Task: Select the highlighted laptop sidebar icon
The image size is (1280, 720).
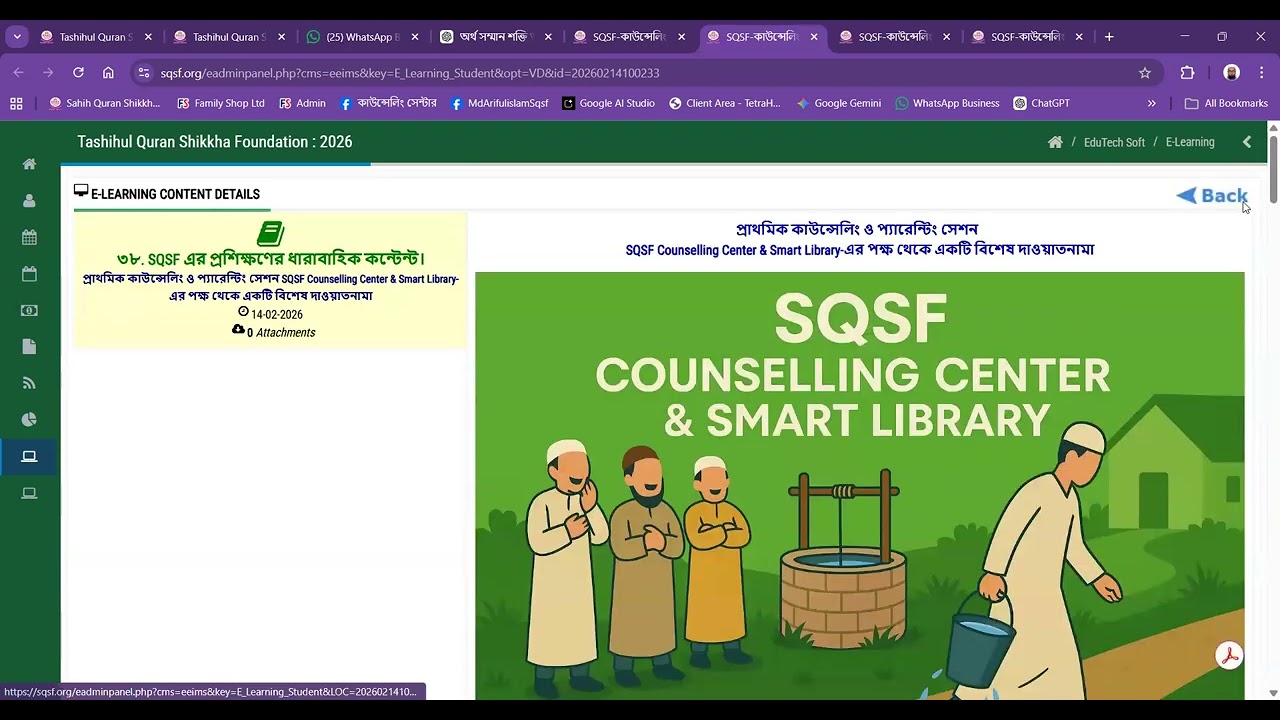Action: click(29, 456)
